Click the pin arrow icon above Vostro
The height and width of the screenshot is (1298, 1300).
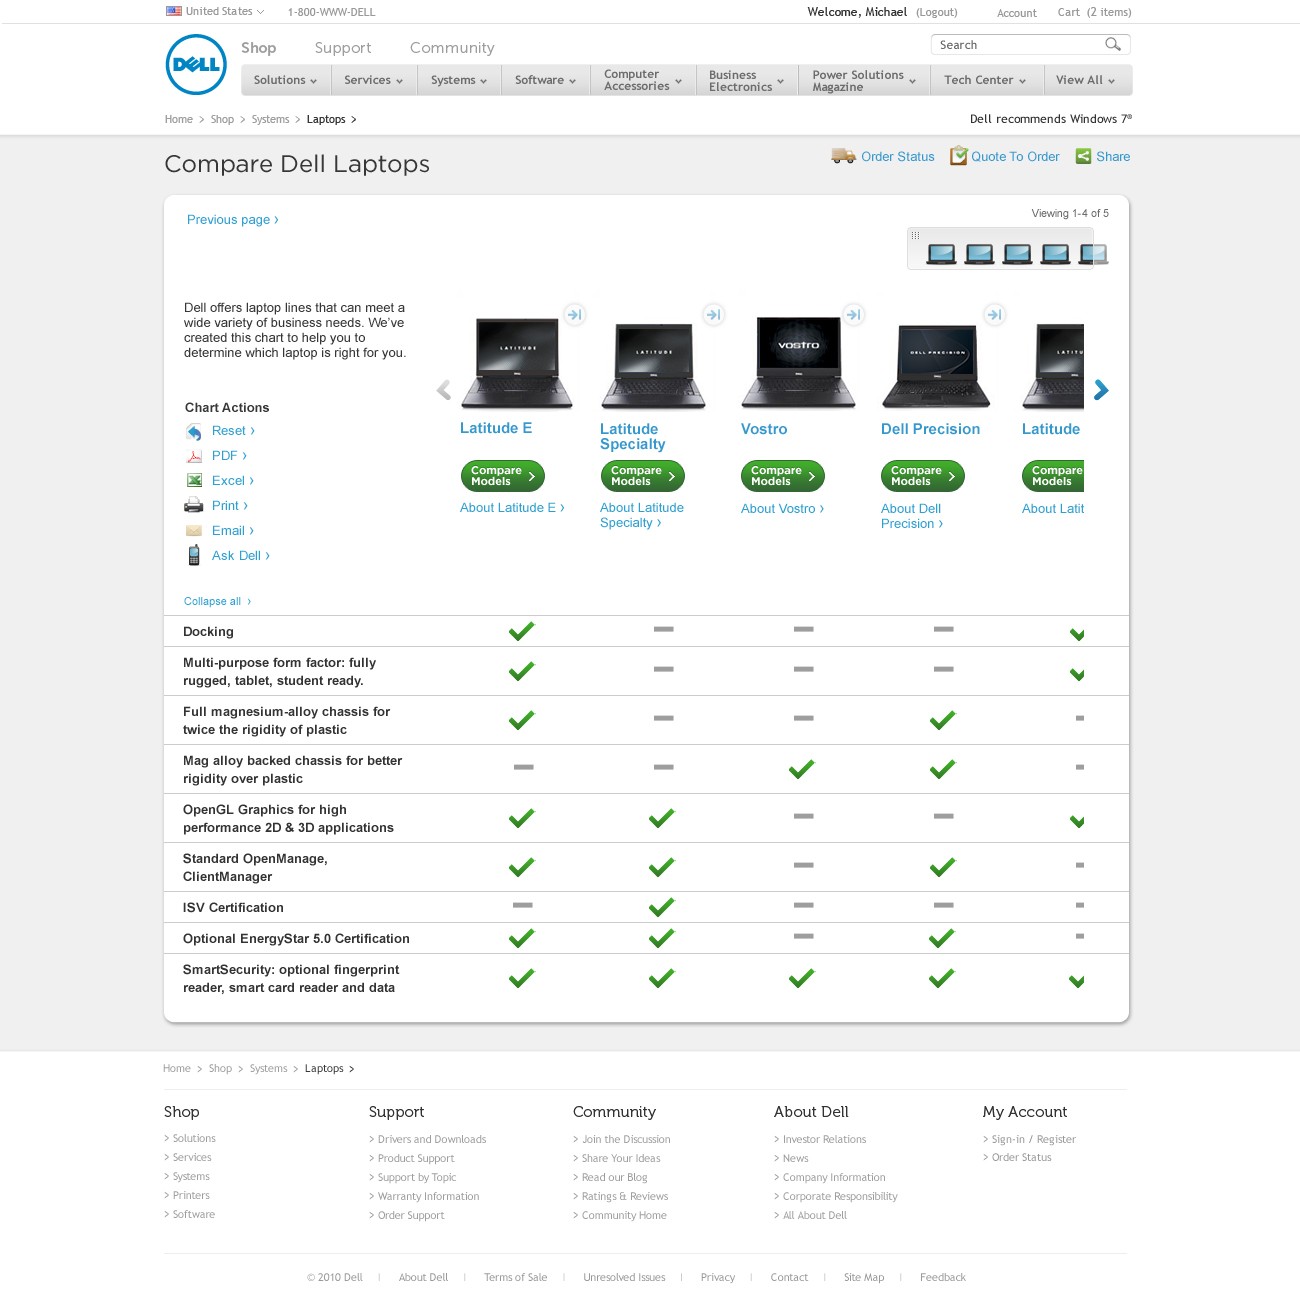pyautogui.click(x=853, y=315)
